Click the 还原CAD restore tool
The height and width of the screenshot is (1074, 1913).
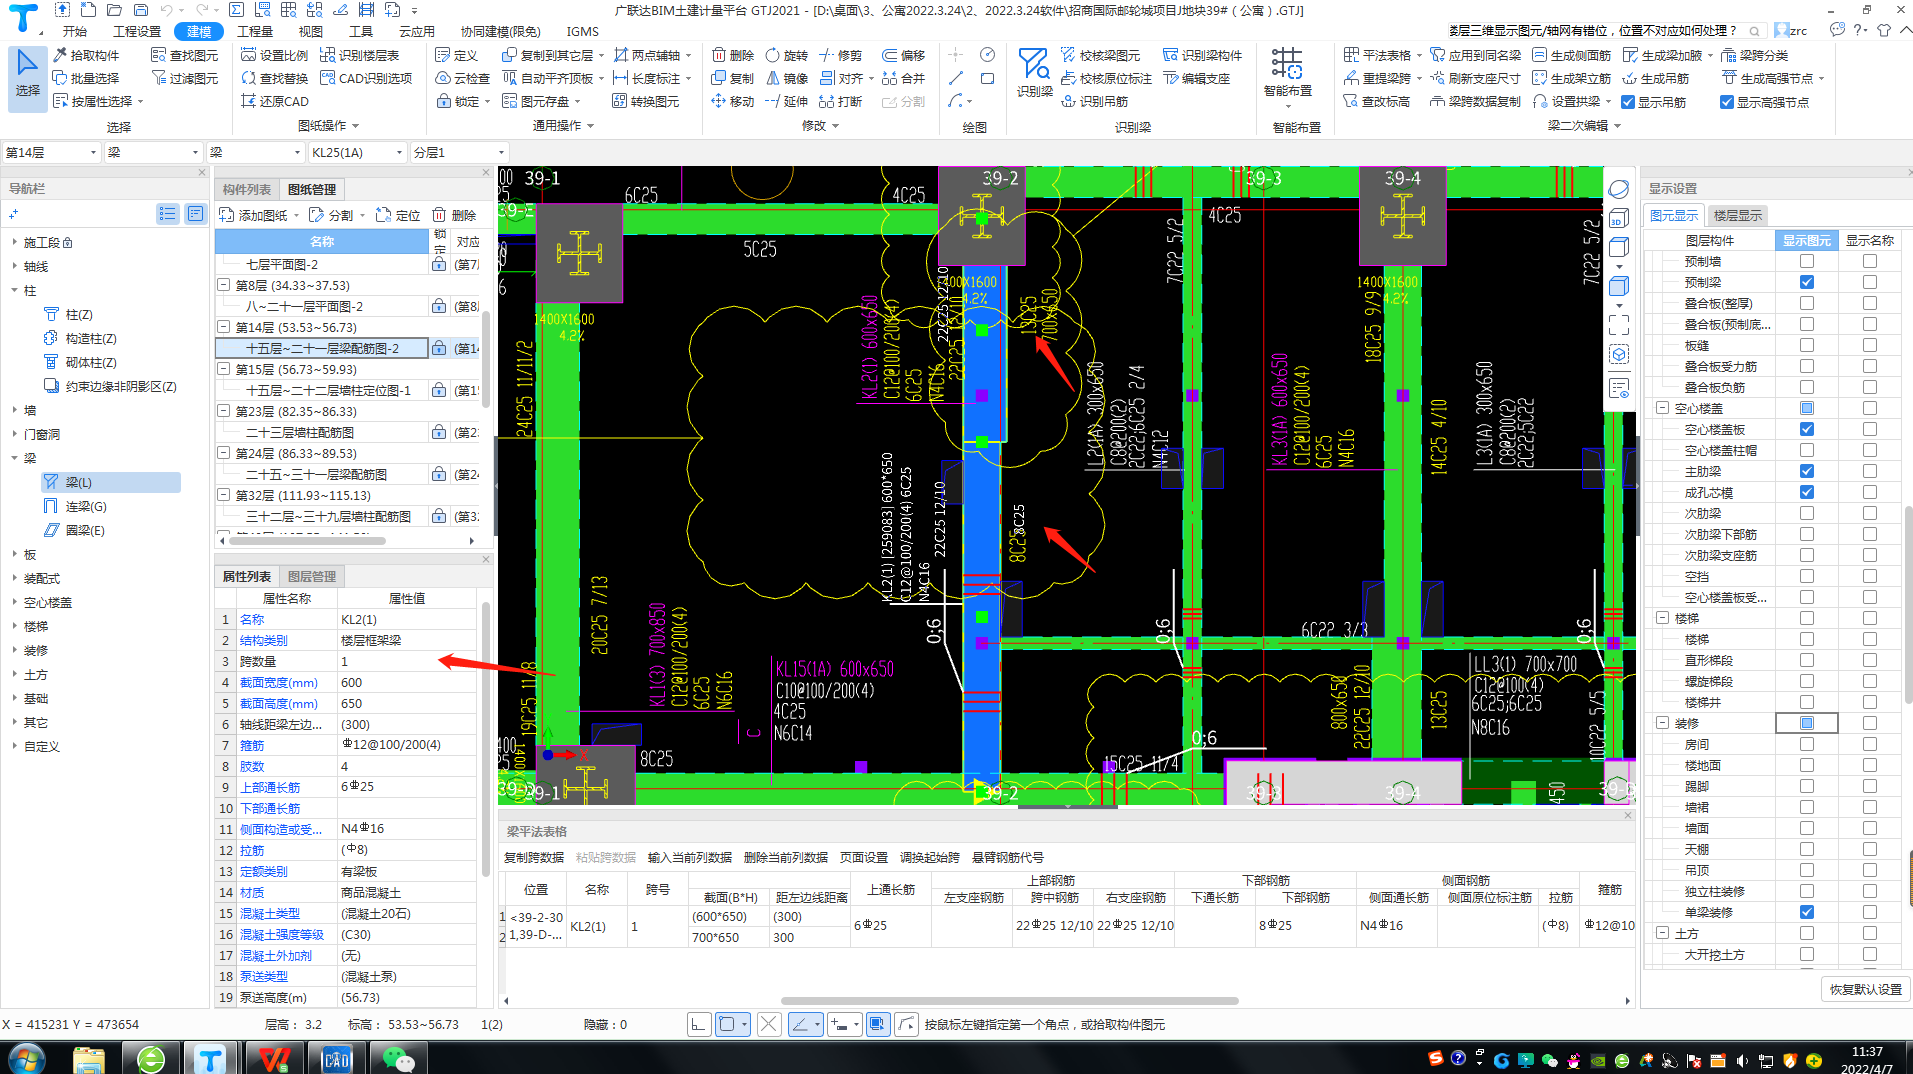point(275,101)
